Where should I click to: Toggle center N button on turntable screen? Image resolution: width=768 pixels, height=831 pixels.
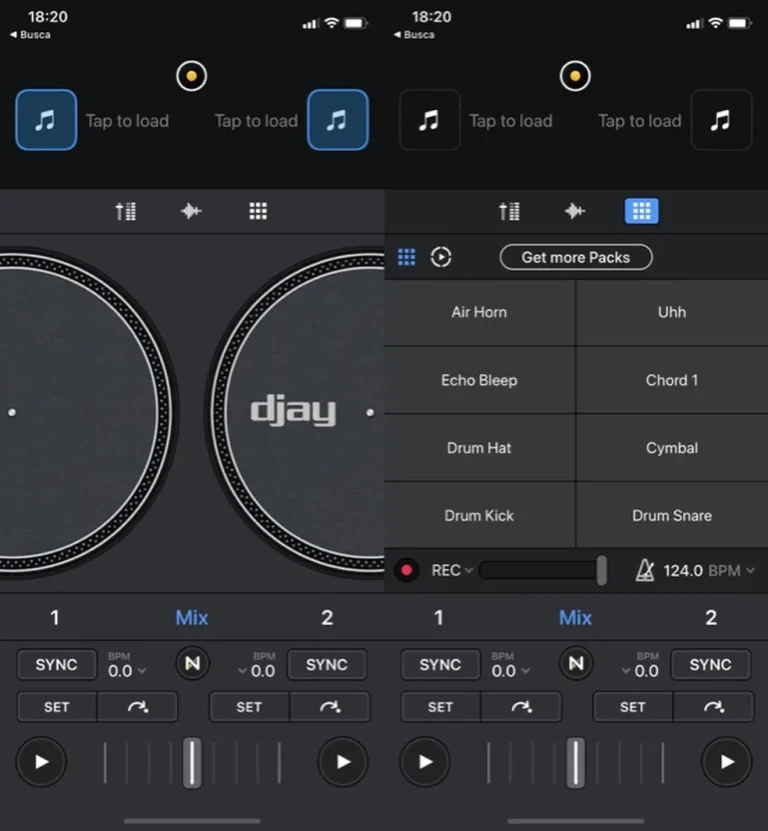(x=191, y=664)
